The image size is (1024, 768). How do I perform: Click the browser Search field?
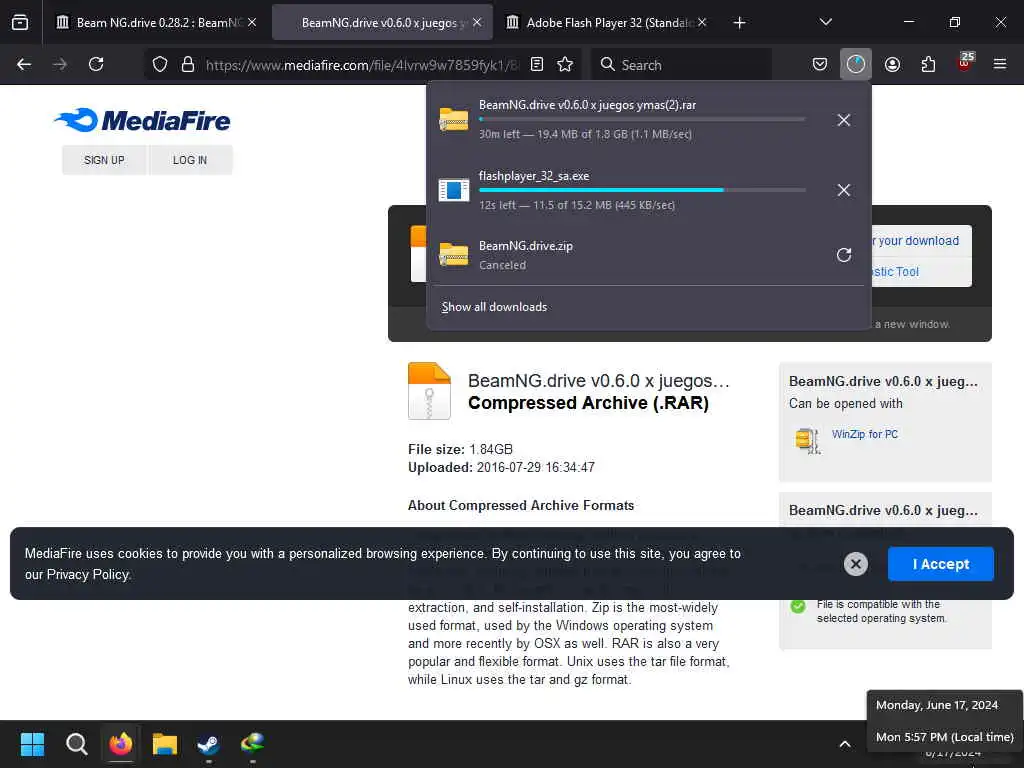click(682, 65)
